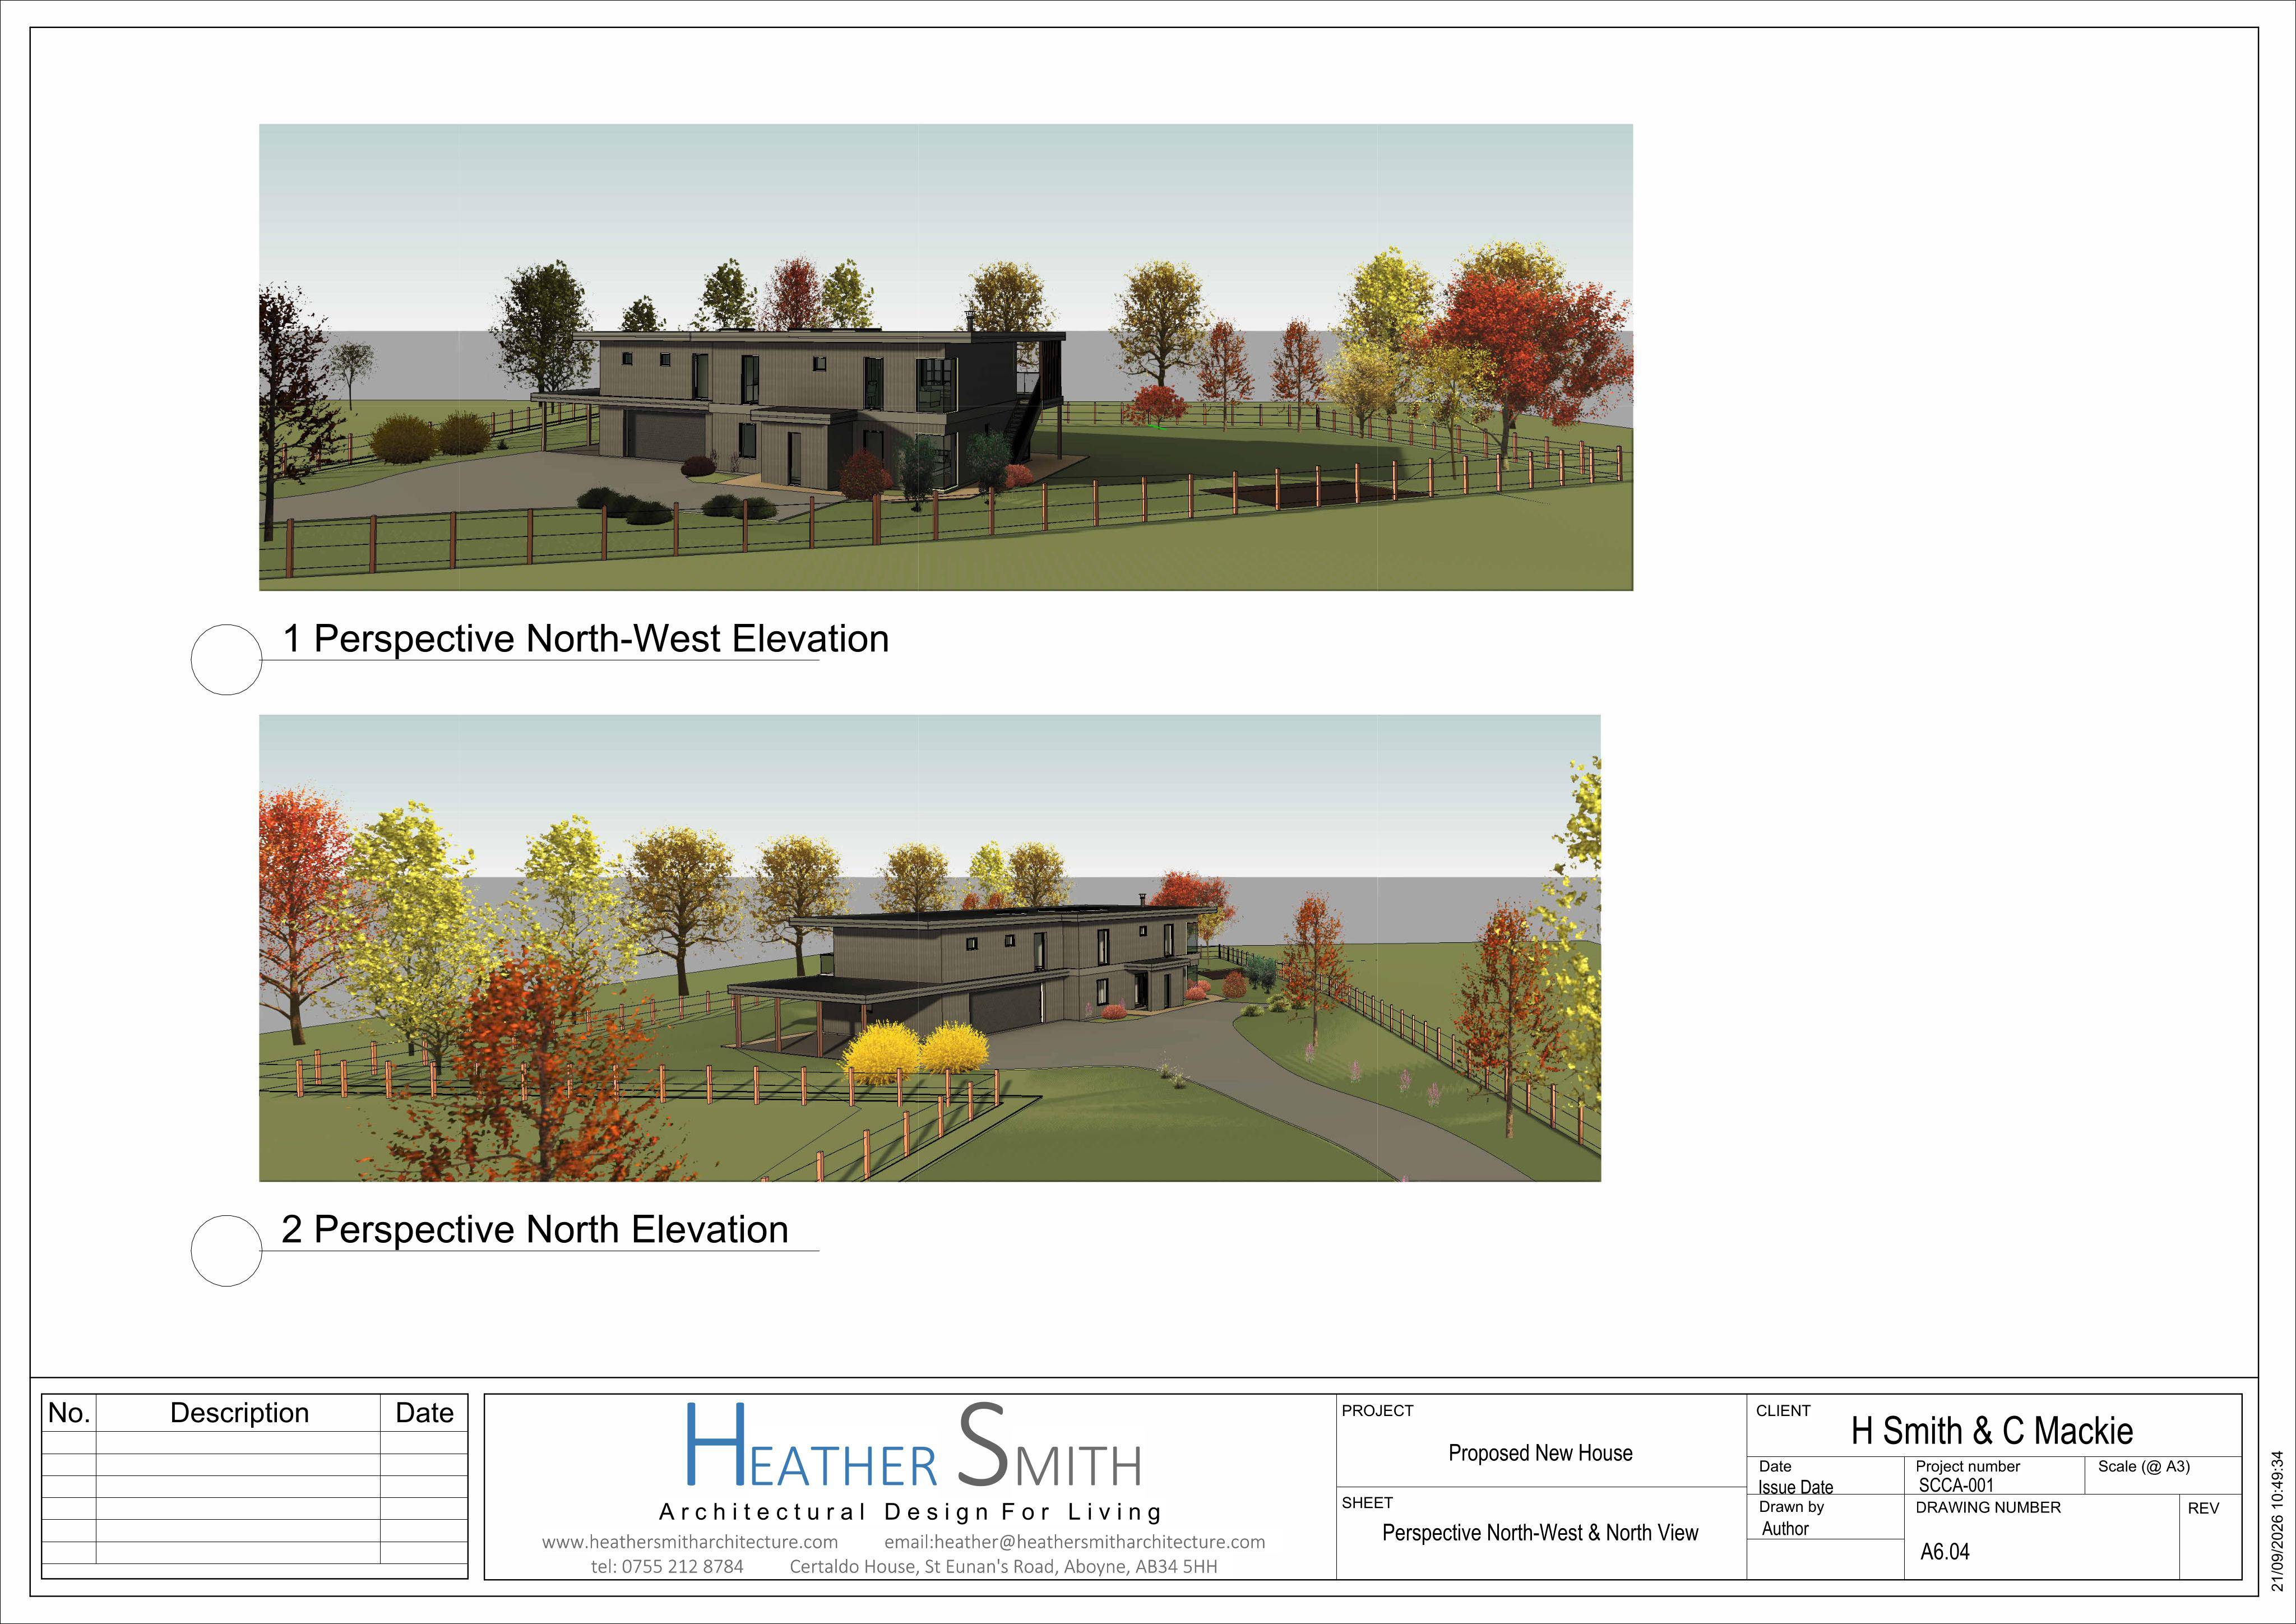This screenshot has width=2296, height=1624.
Task: Select the '2 Perspective North Elevation' title
Action: [x=535, y=1230]
